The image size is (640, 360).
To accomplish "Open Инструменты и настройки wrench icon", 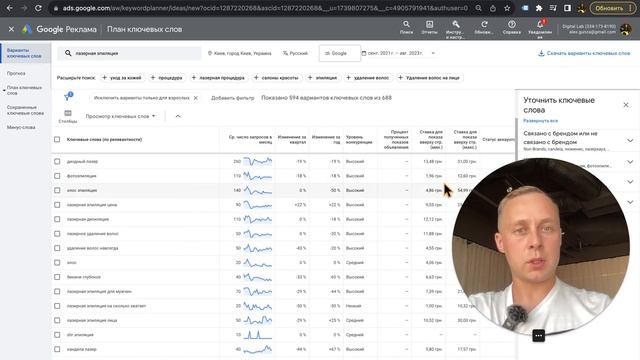I will coord(456,29).
